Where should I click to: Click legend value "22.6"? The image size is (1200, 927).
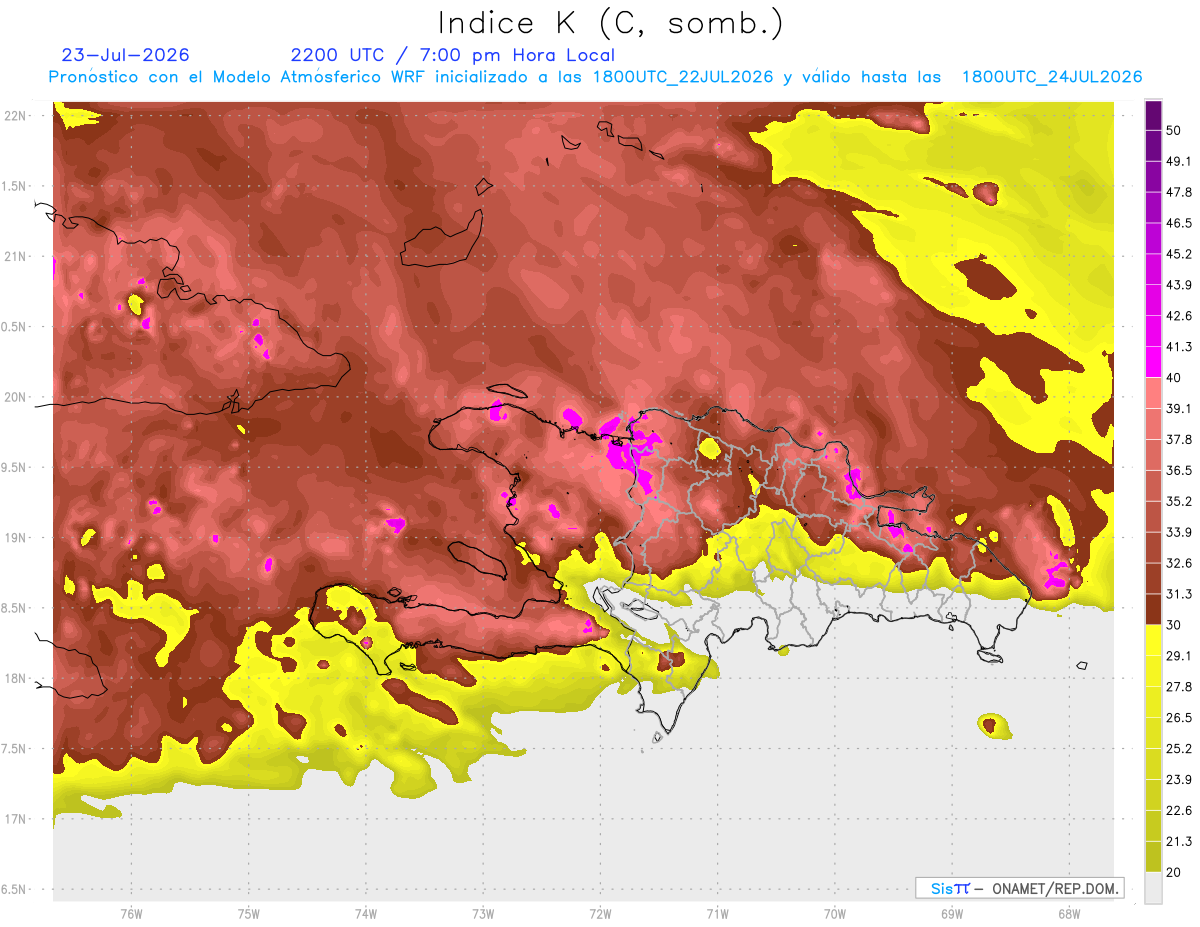point(1178,810)
